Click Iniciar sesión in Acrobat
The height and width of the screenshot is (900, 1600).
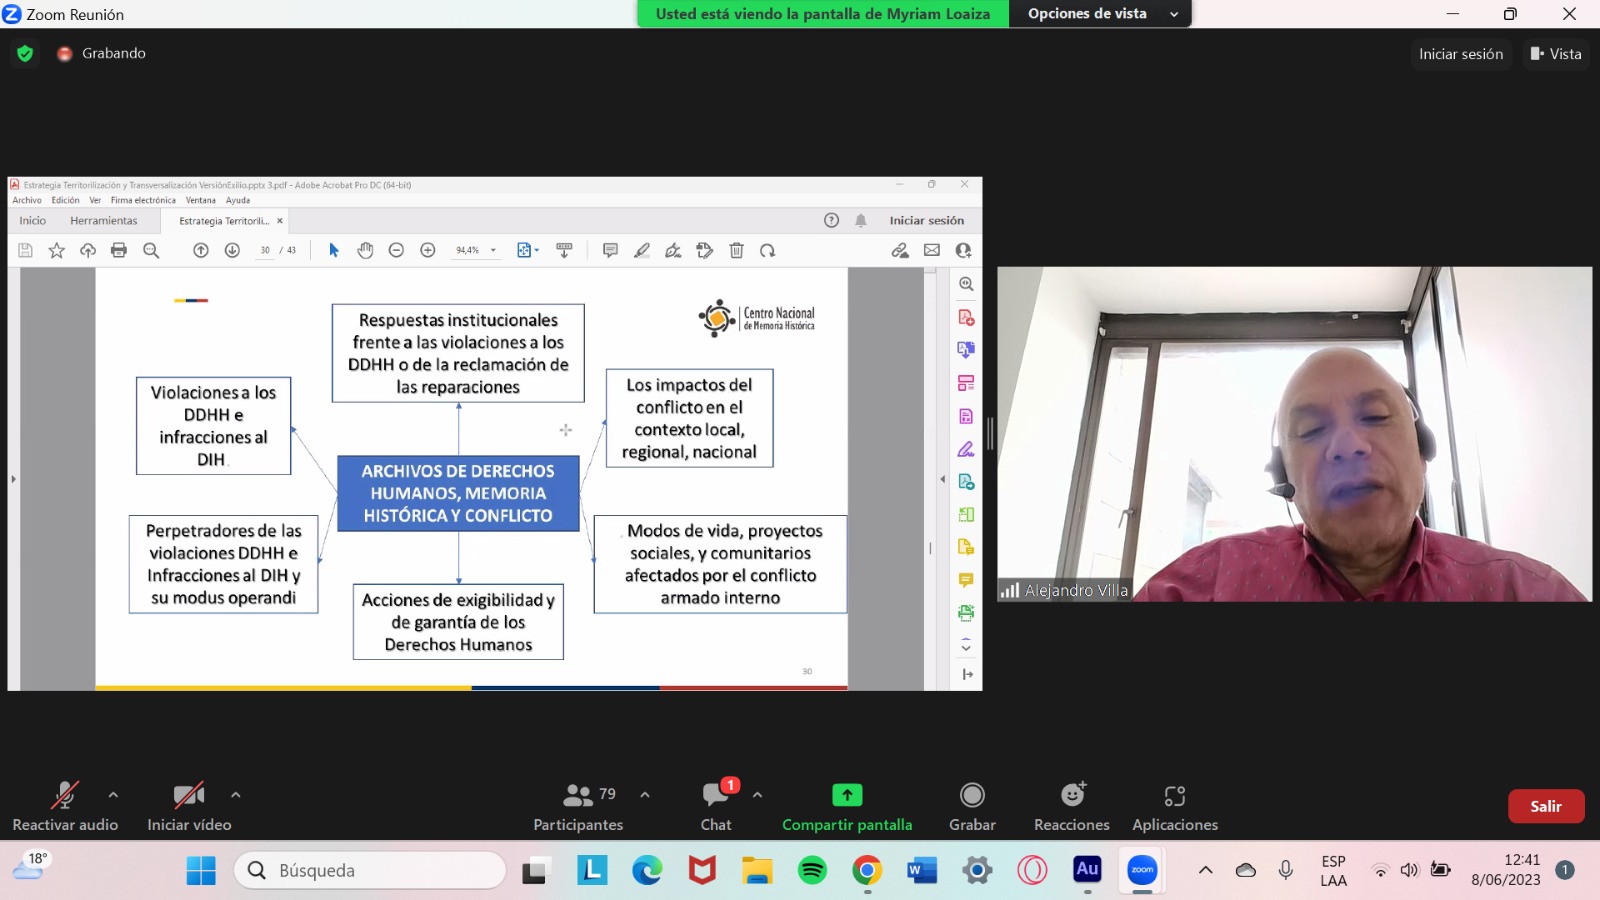tap(927, 221)
